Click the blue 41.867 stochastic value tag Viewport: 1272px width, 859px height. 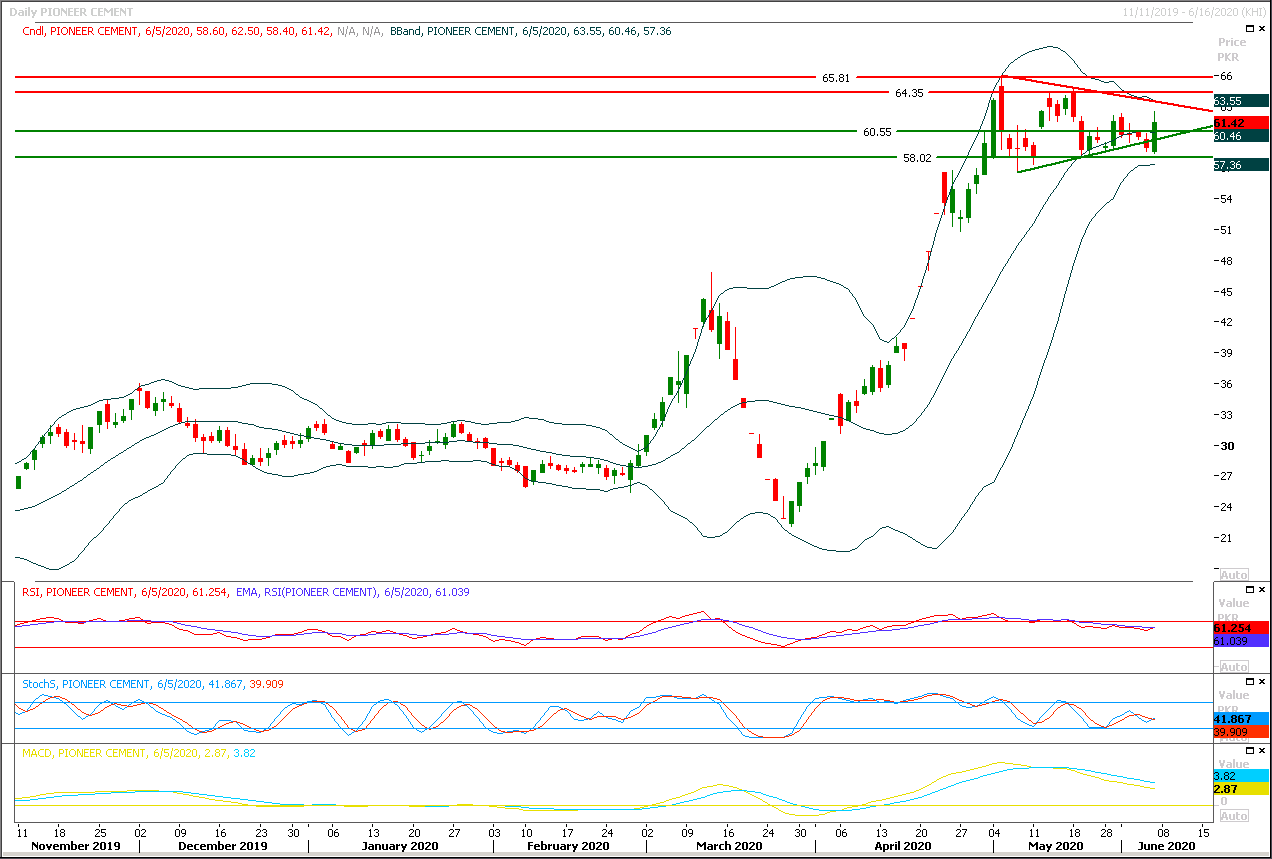[1241, 718]
